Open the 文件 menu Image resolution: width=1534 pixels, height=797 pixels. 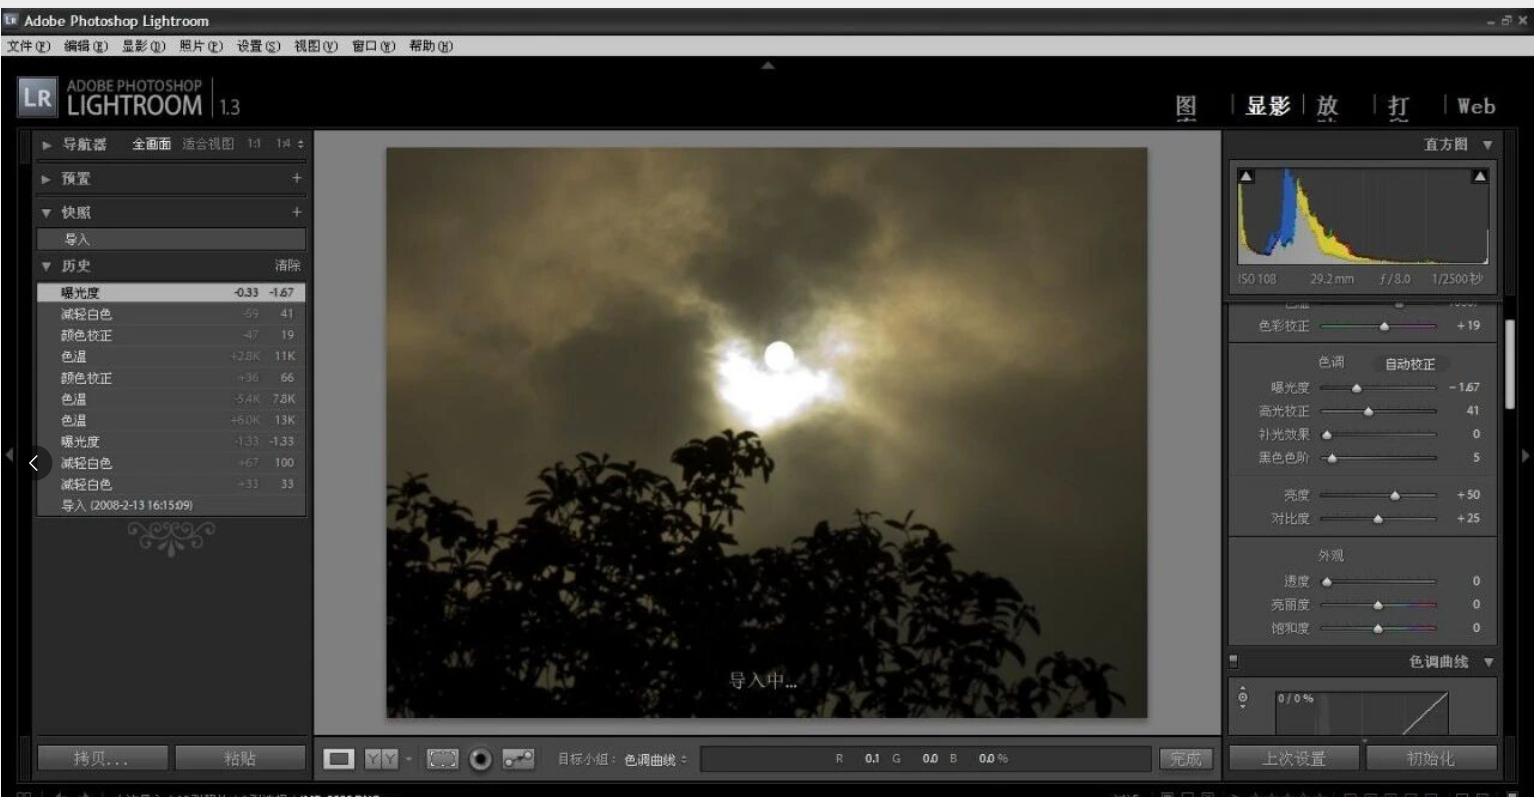(x=28, y=46)
